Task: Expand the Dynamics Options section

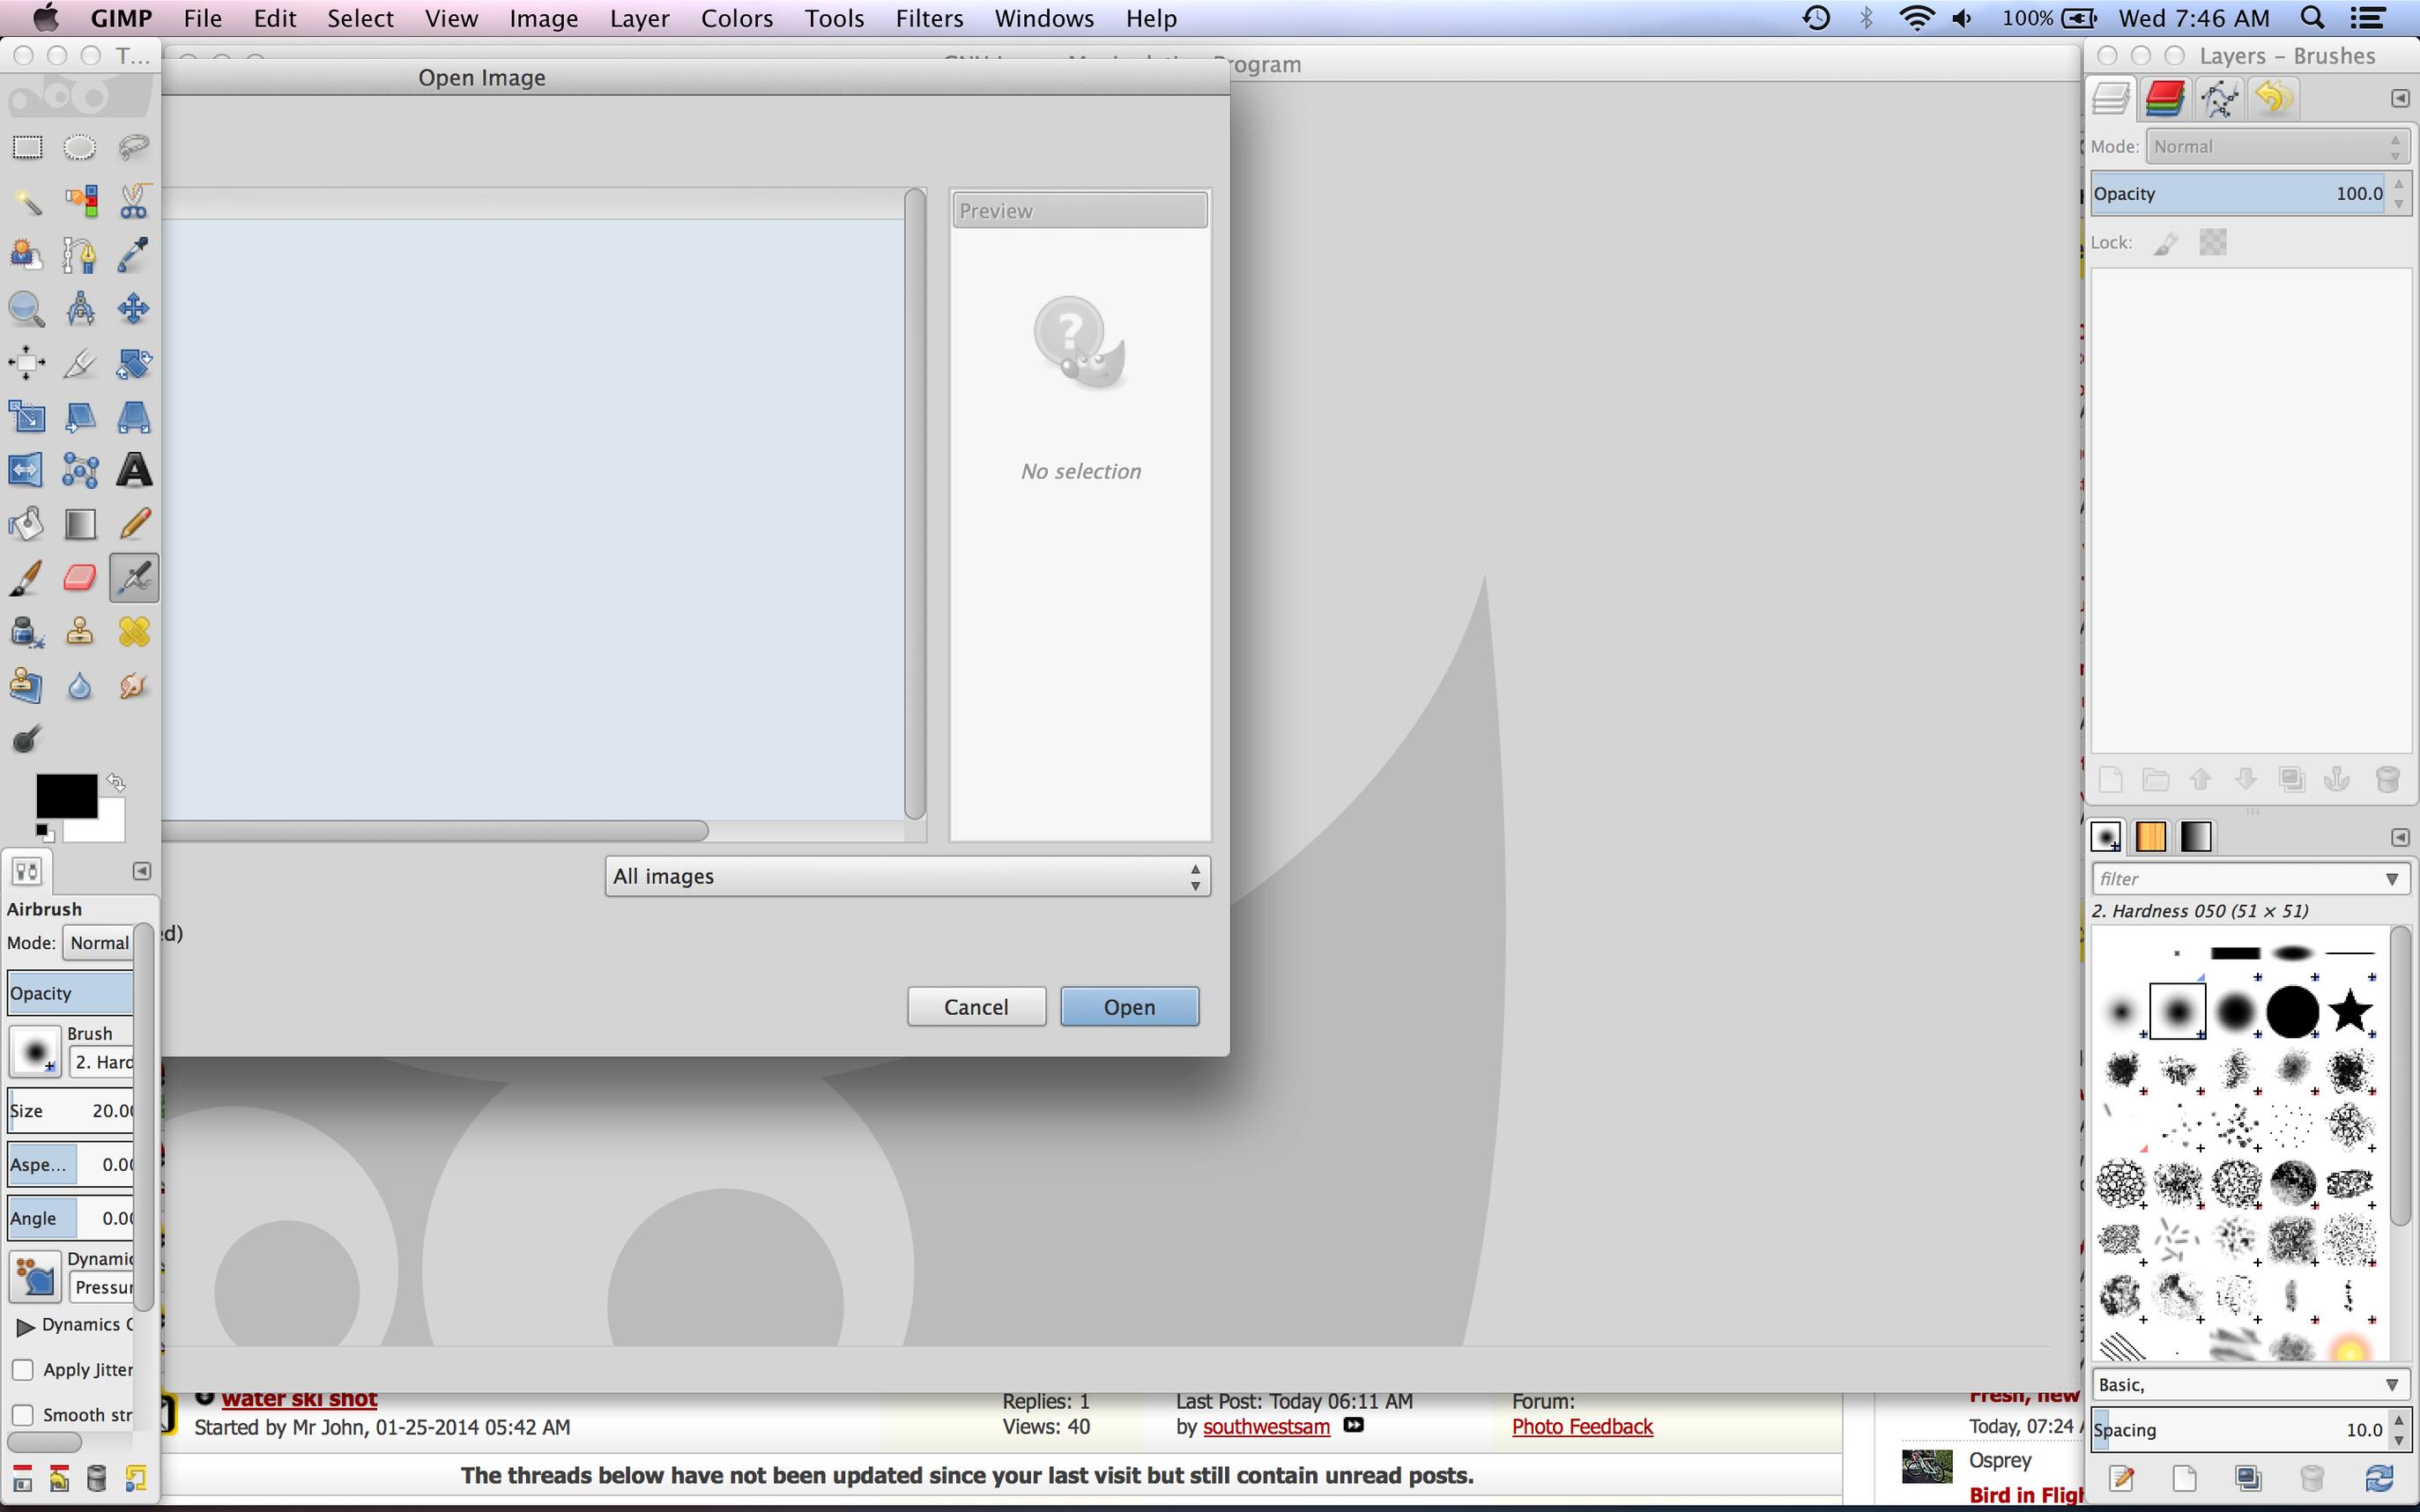Action: pyautogui.click(x=25, y=1326)
